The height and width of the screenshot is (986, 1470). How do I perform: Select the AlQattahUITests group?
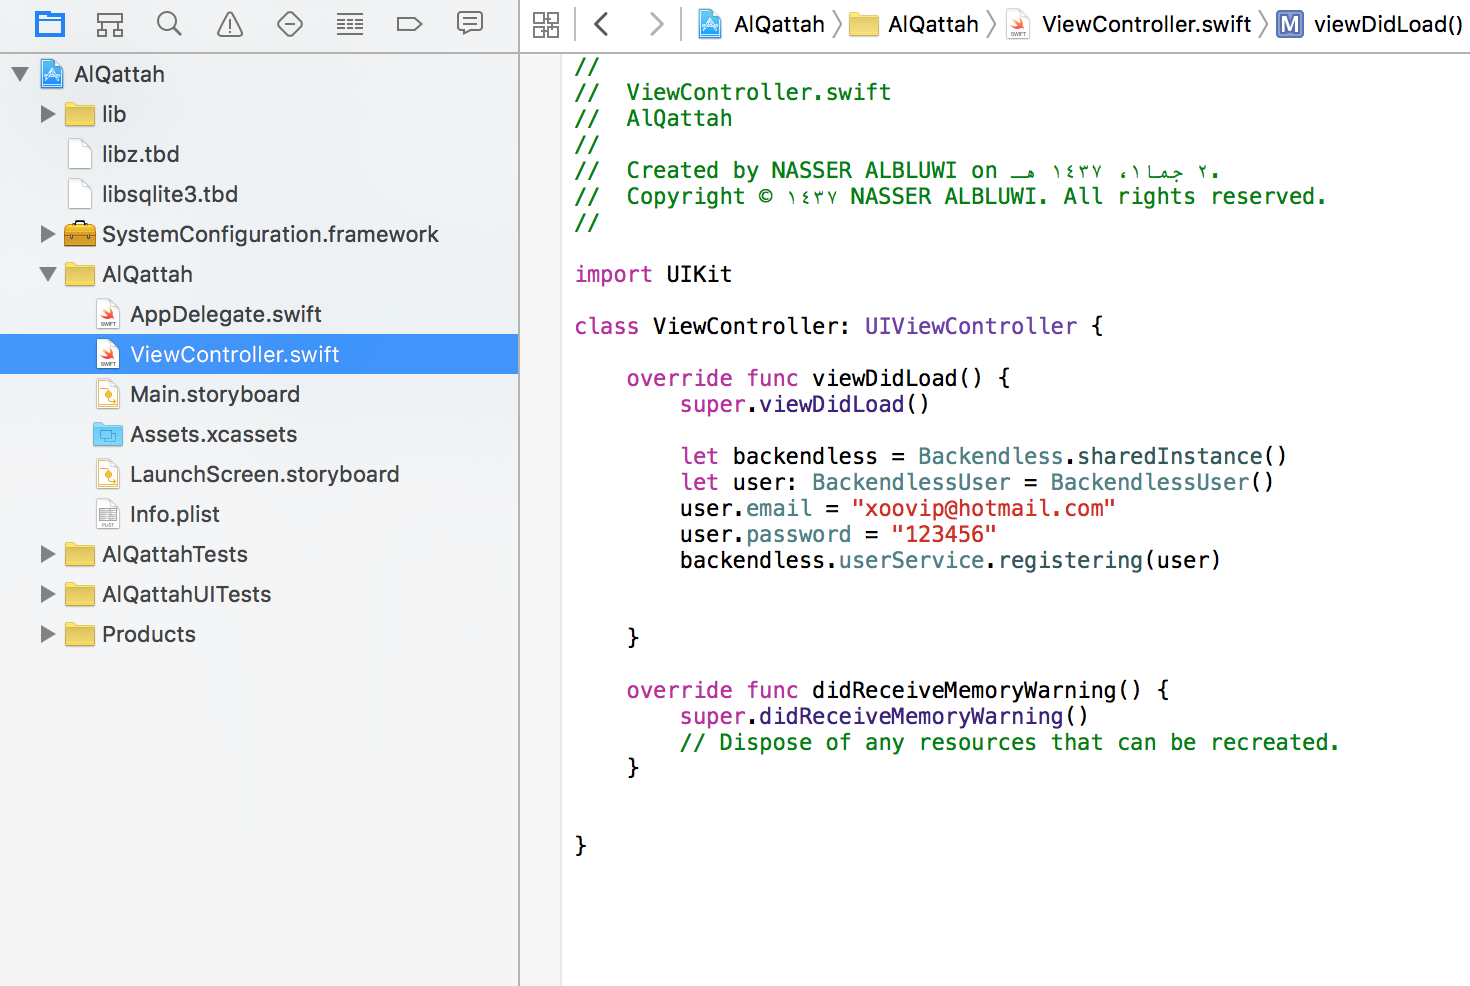point(259,594)
